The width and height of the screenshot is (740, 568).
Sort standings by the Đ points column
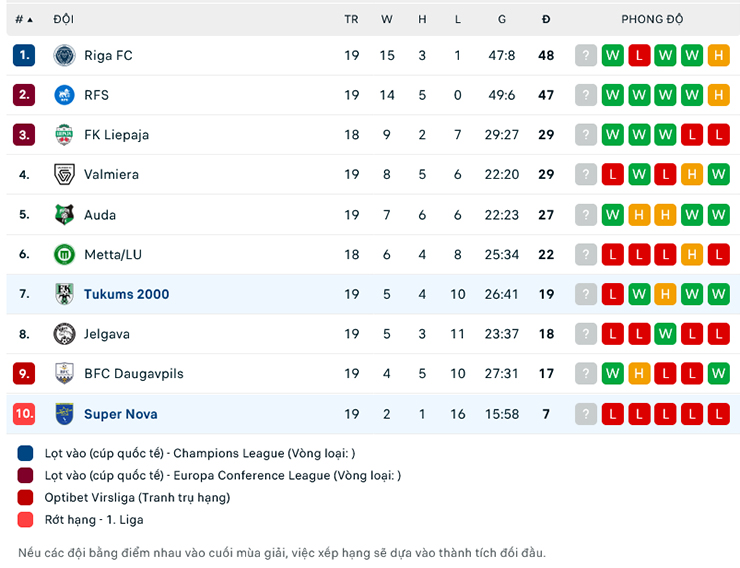[x=546, y=19]
